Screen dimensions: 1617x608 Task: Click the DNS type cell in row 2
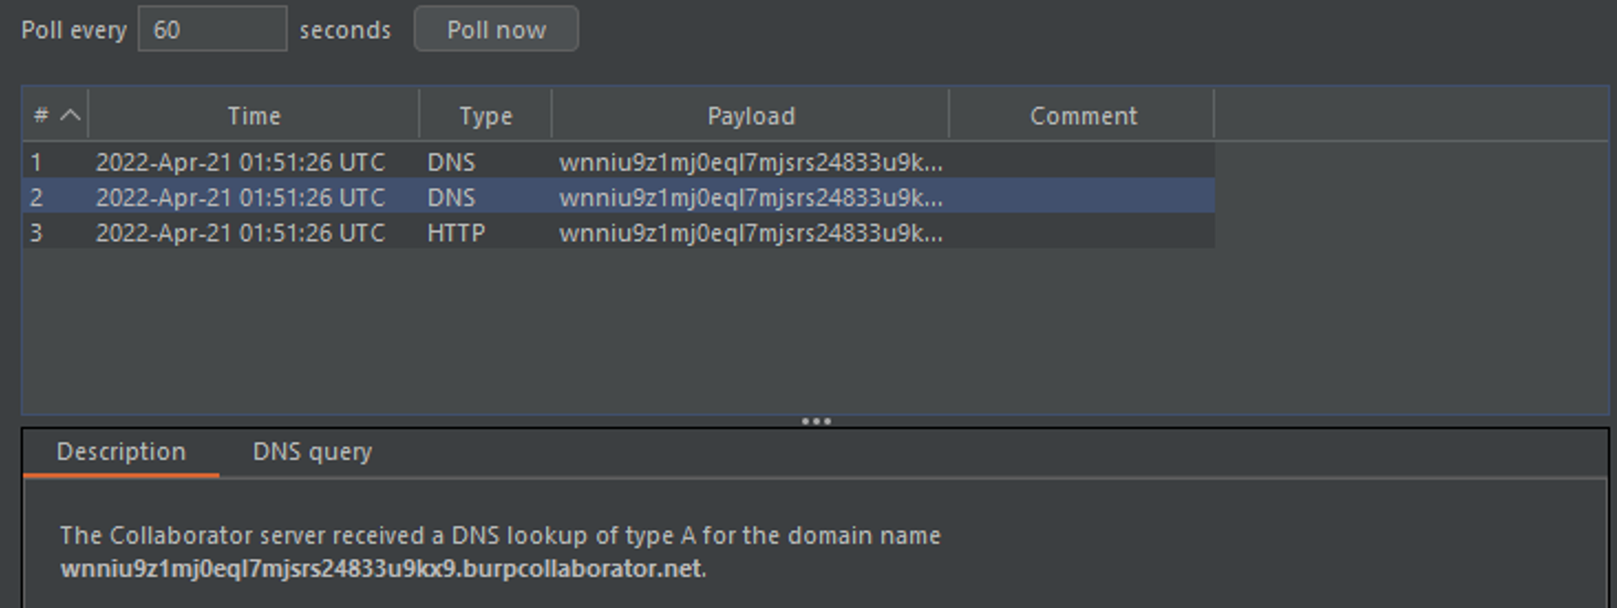click(x=451, y=198)
